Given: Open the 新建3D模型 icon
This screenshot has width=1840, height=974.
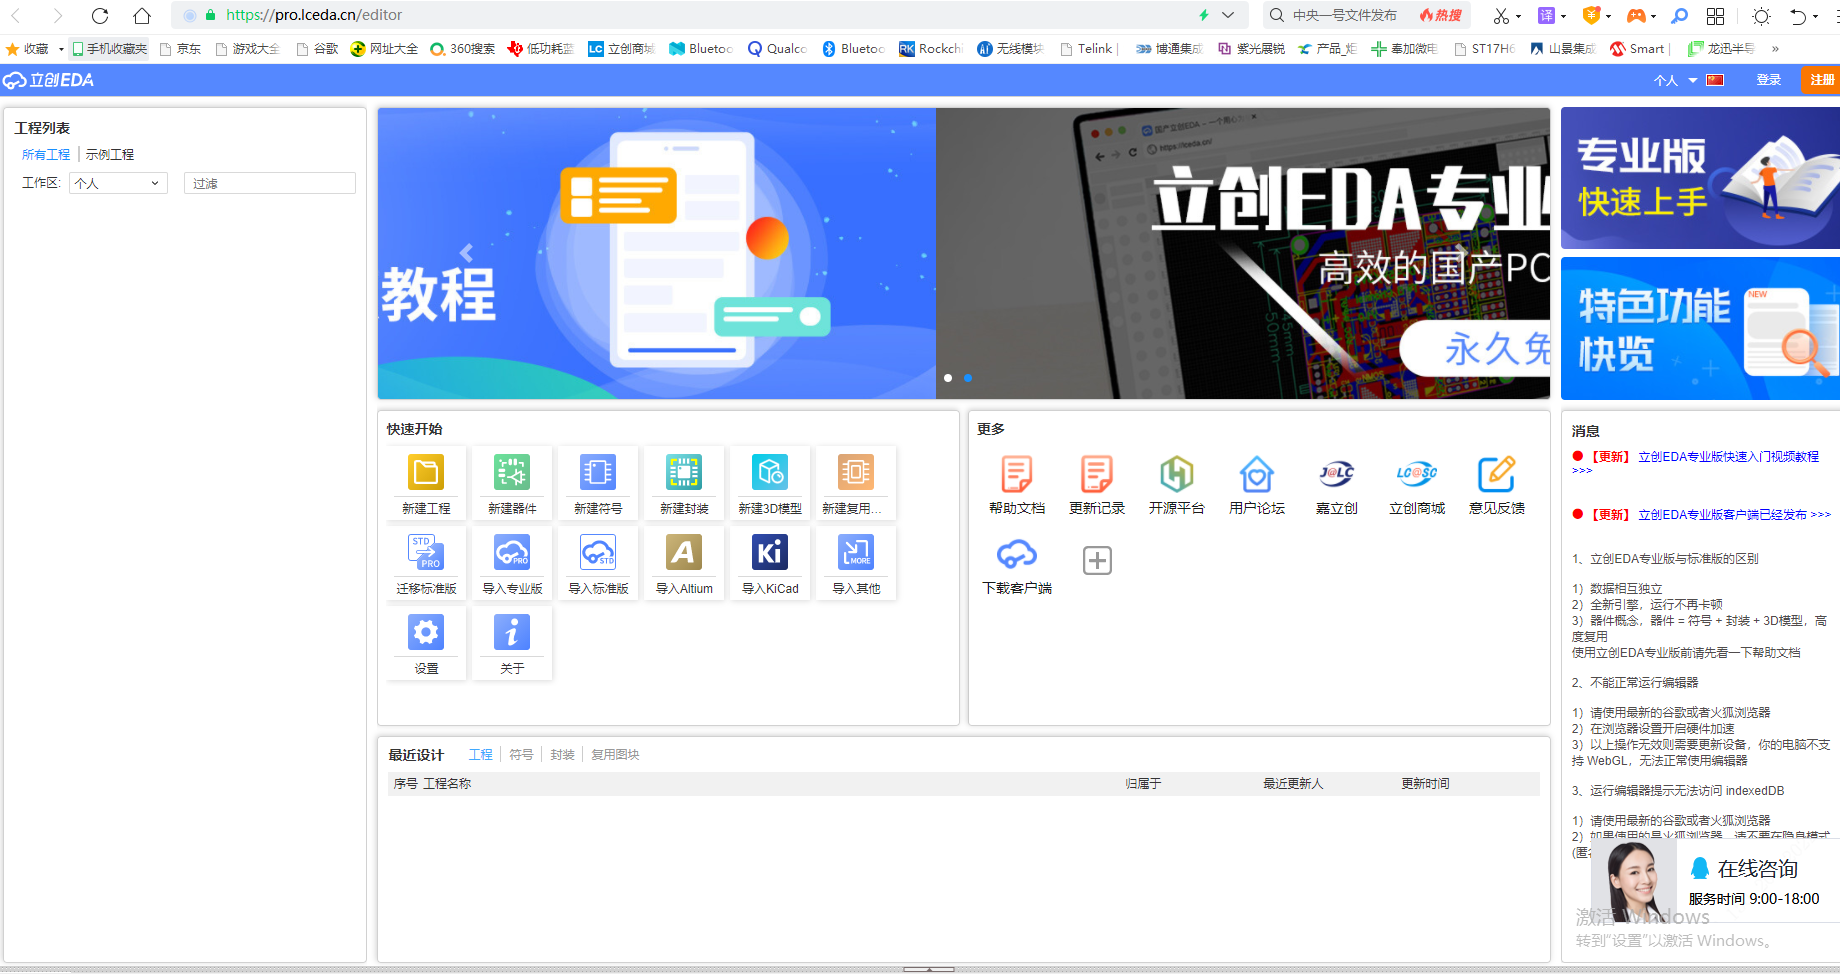Looking at the screenshot, I should pyautogui.click(x=770, y=472).
